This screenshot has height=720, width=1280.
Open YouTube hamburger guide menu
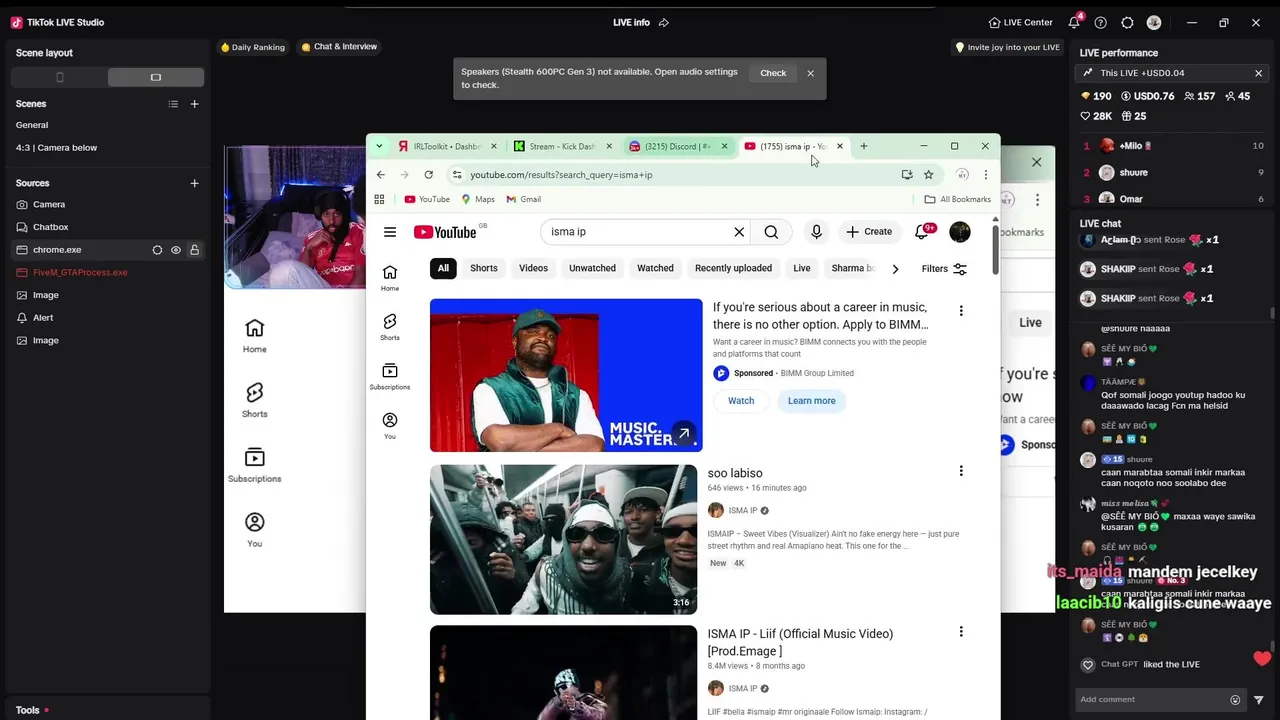390,232
